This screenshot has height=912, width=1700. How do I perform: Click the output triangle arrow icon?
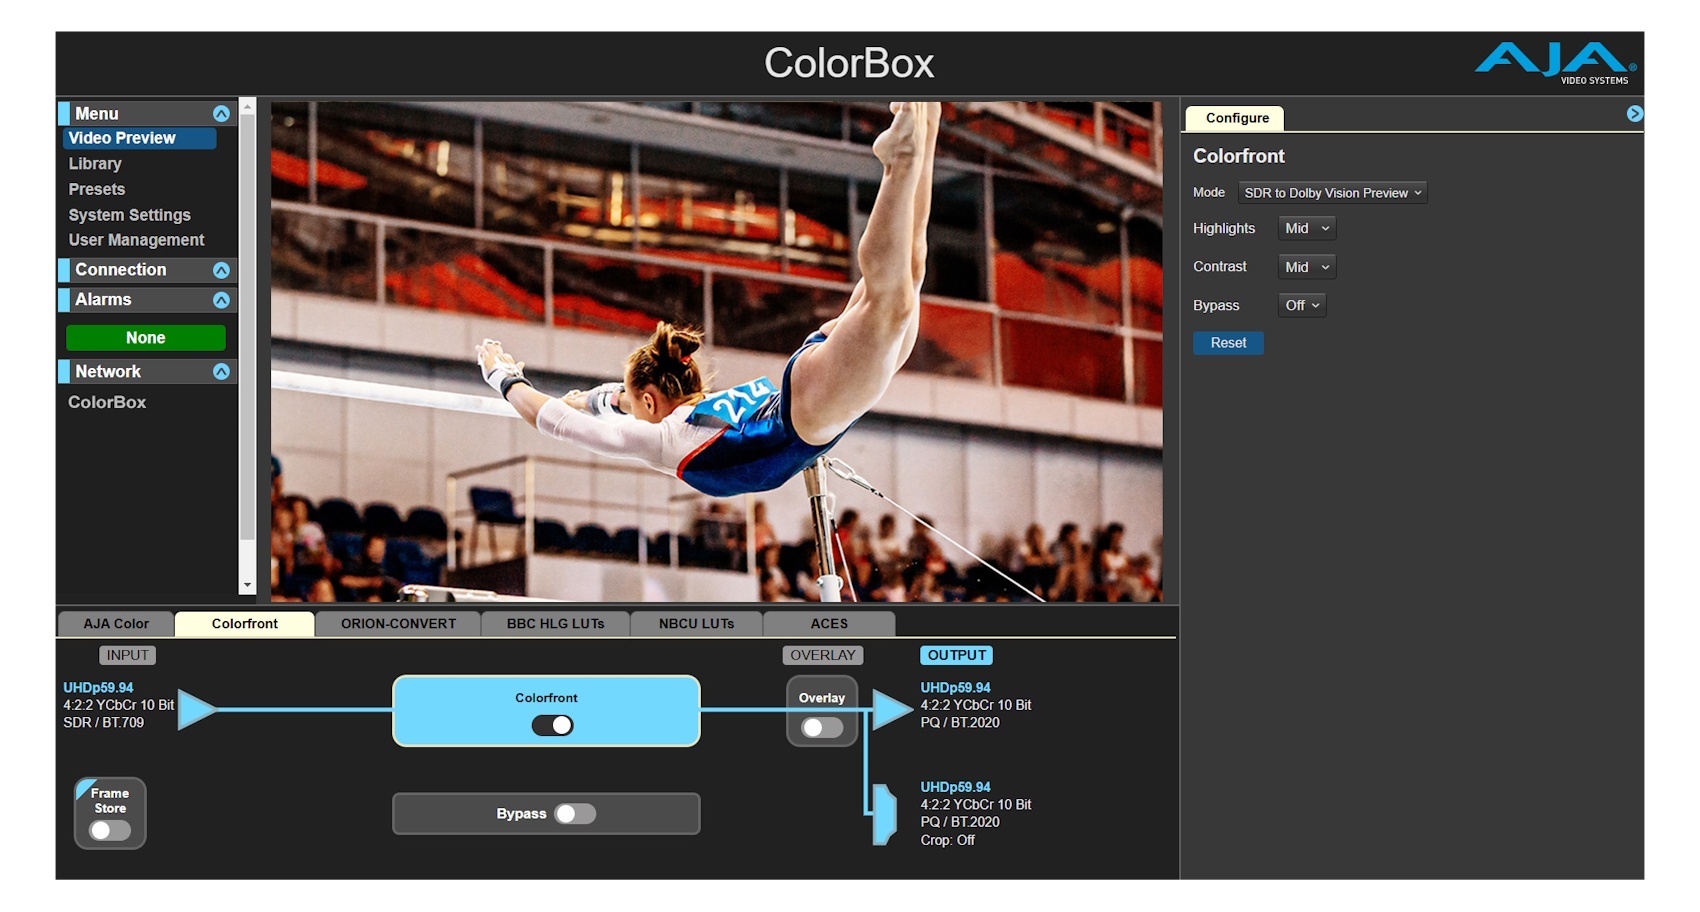[x=892, y=709]
